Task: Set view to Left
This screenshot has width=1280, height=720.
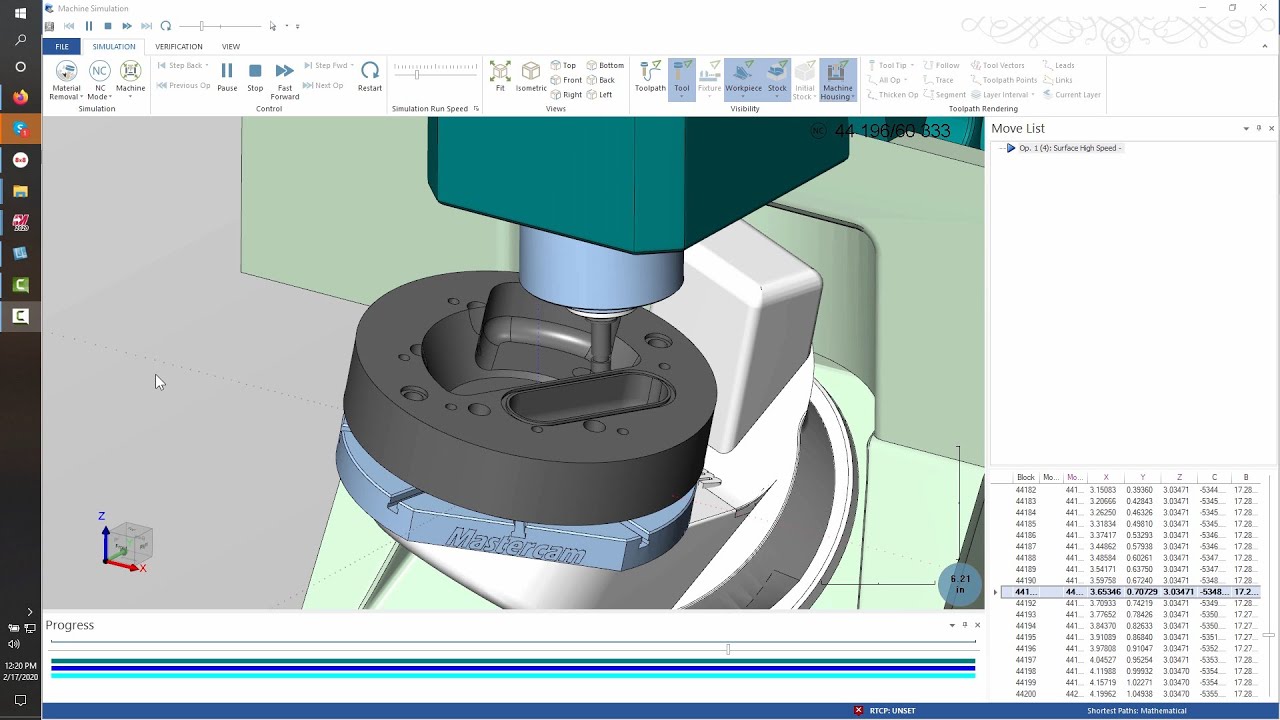Action: (600, 95)
